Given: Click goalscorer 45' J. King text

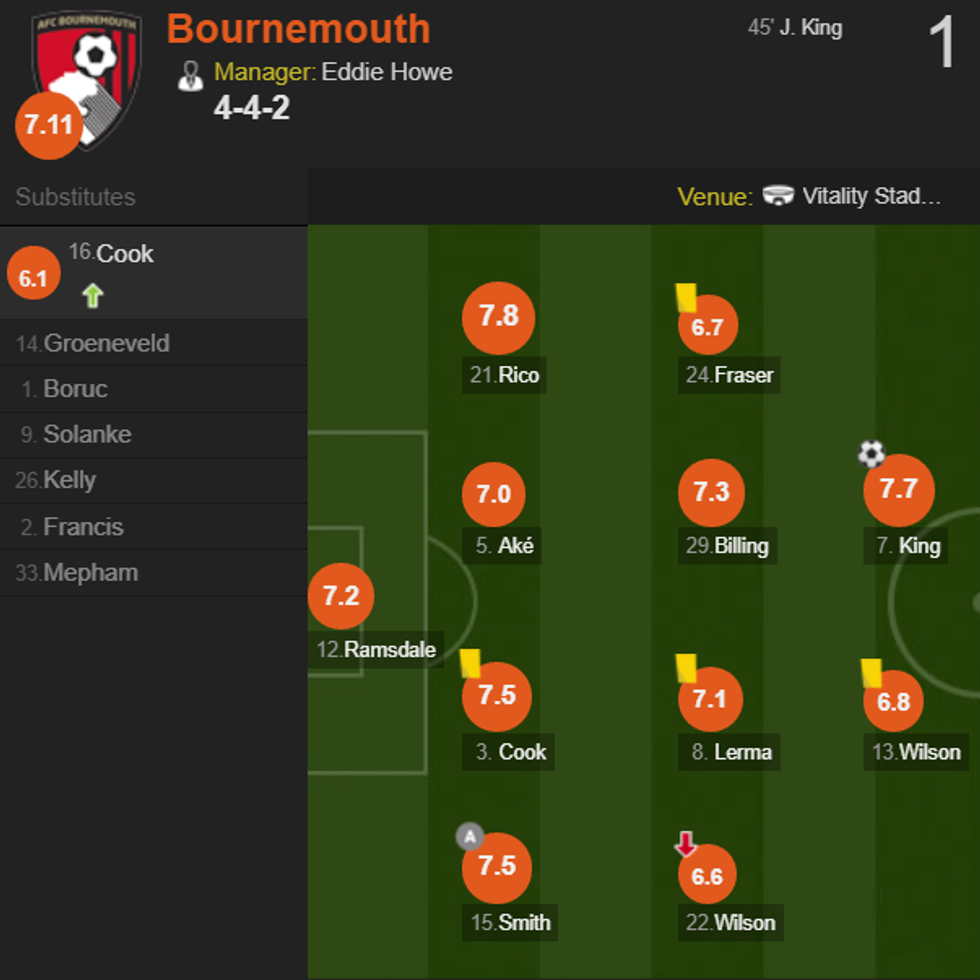Looking at the screenshot, I should pos(795,28).
